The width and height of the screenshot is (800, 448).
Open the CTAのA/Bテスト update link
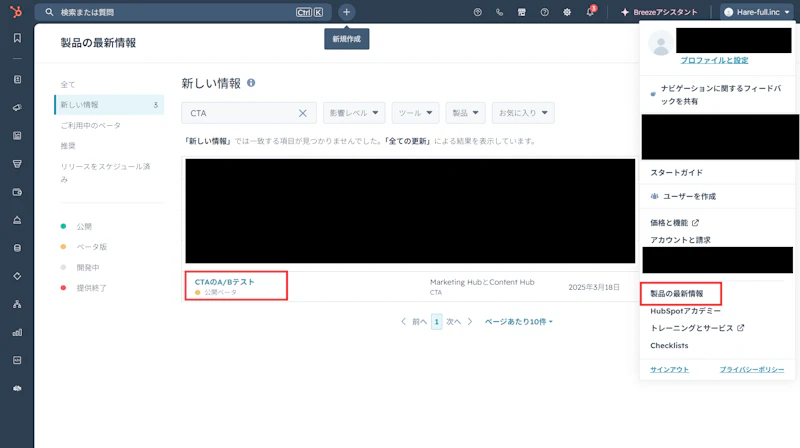click(224, 282)
